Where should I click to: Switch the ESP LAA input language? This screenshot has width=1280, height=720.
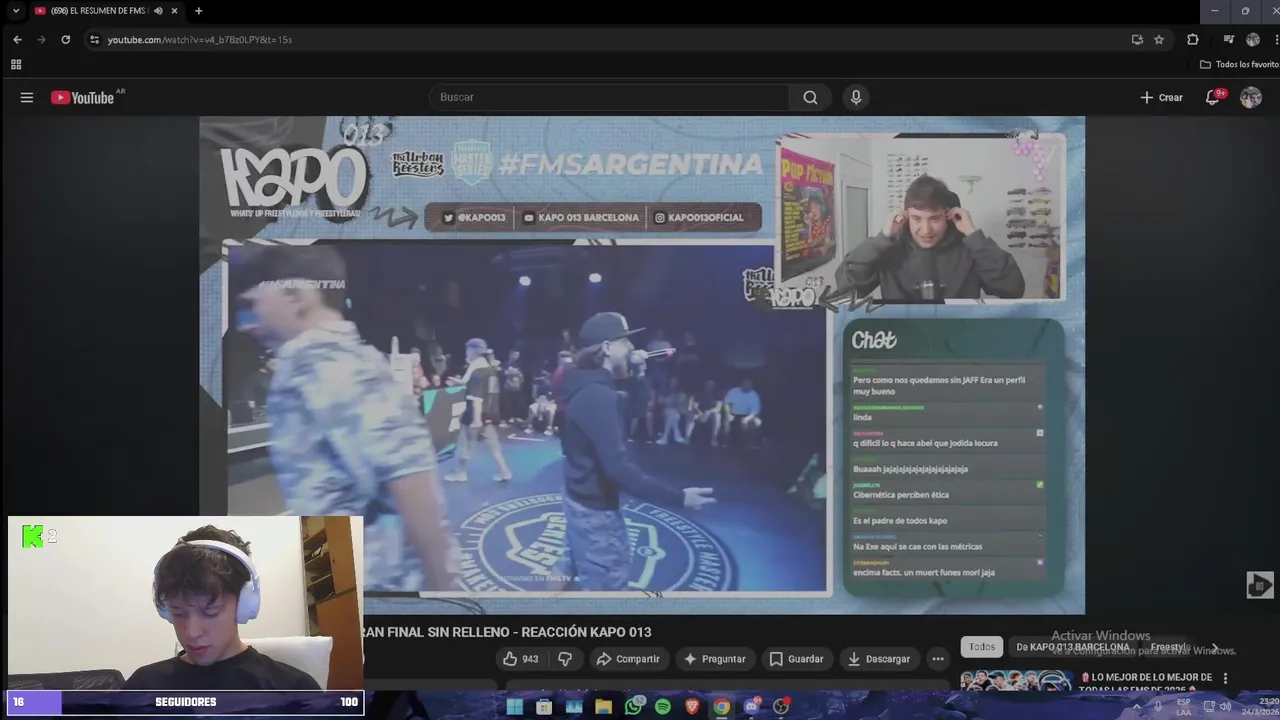point(1184,707)
